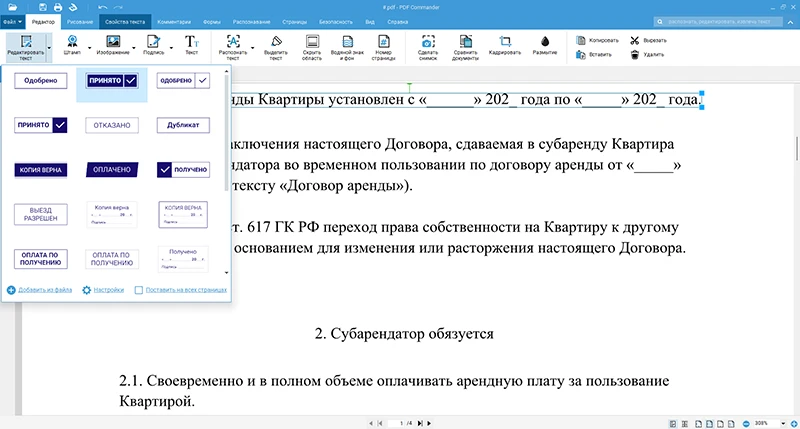Choose the Одобрено plain stamp

40,81
